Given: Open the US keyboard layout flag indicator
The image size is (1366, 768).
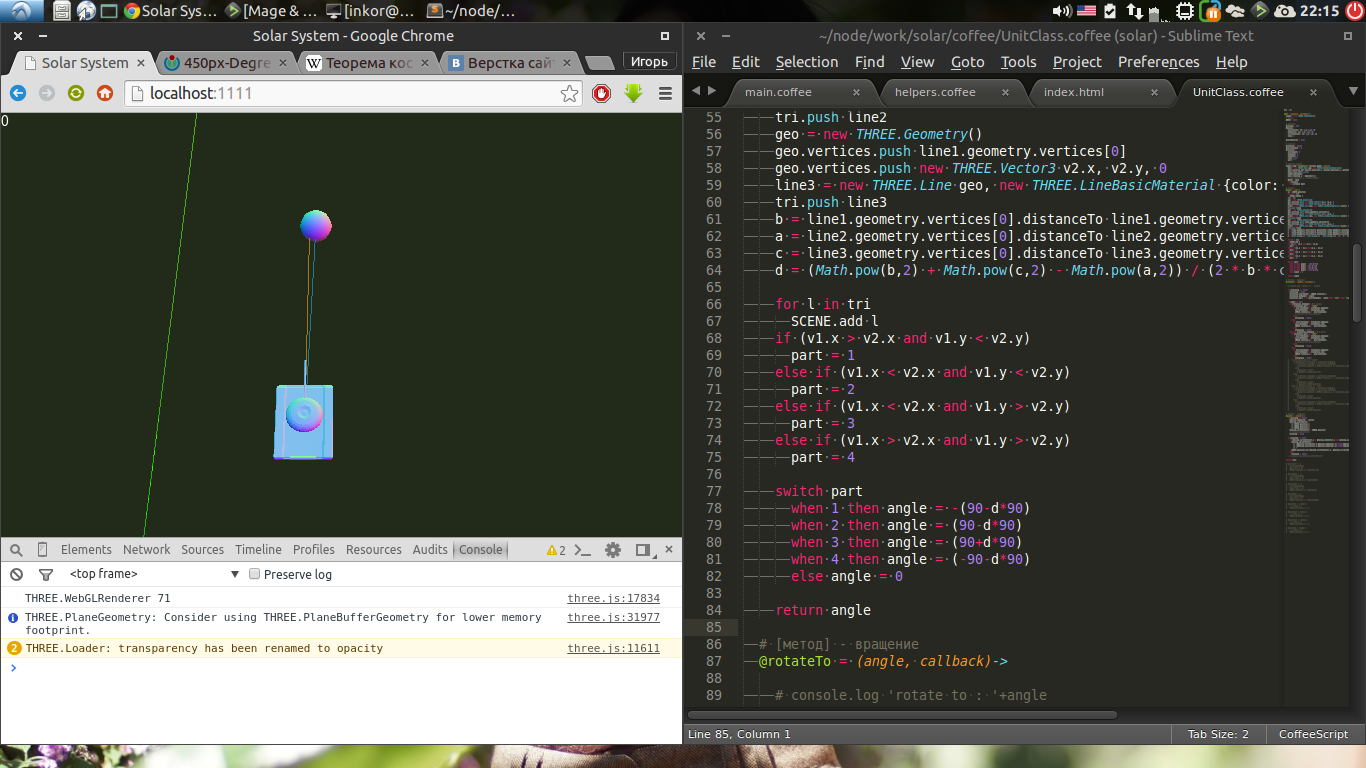Looking at the screenshot, I should (1086, 11).
